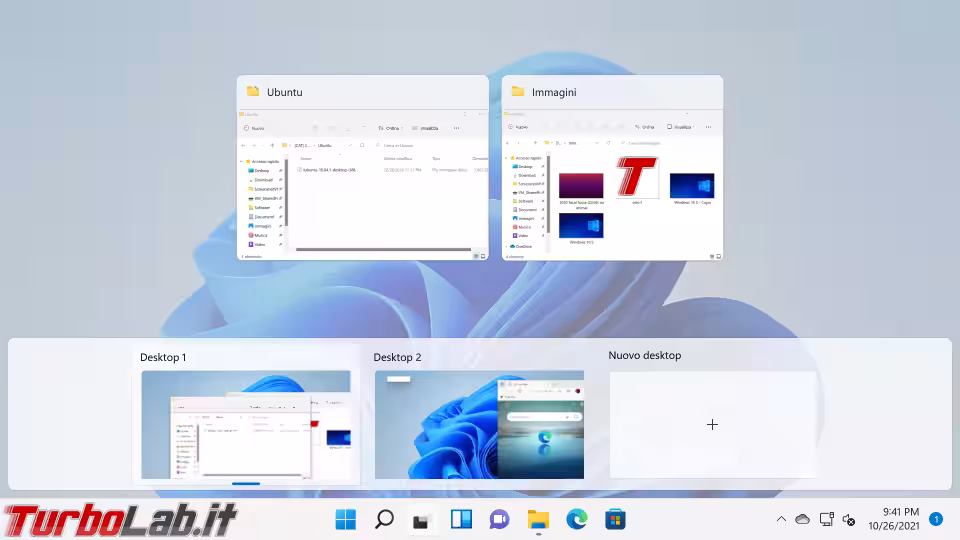The height and width of the screenshot is (540, 960).
Task: Open the network tray icon
Action: pyautogui.click(x=827, y=519)
